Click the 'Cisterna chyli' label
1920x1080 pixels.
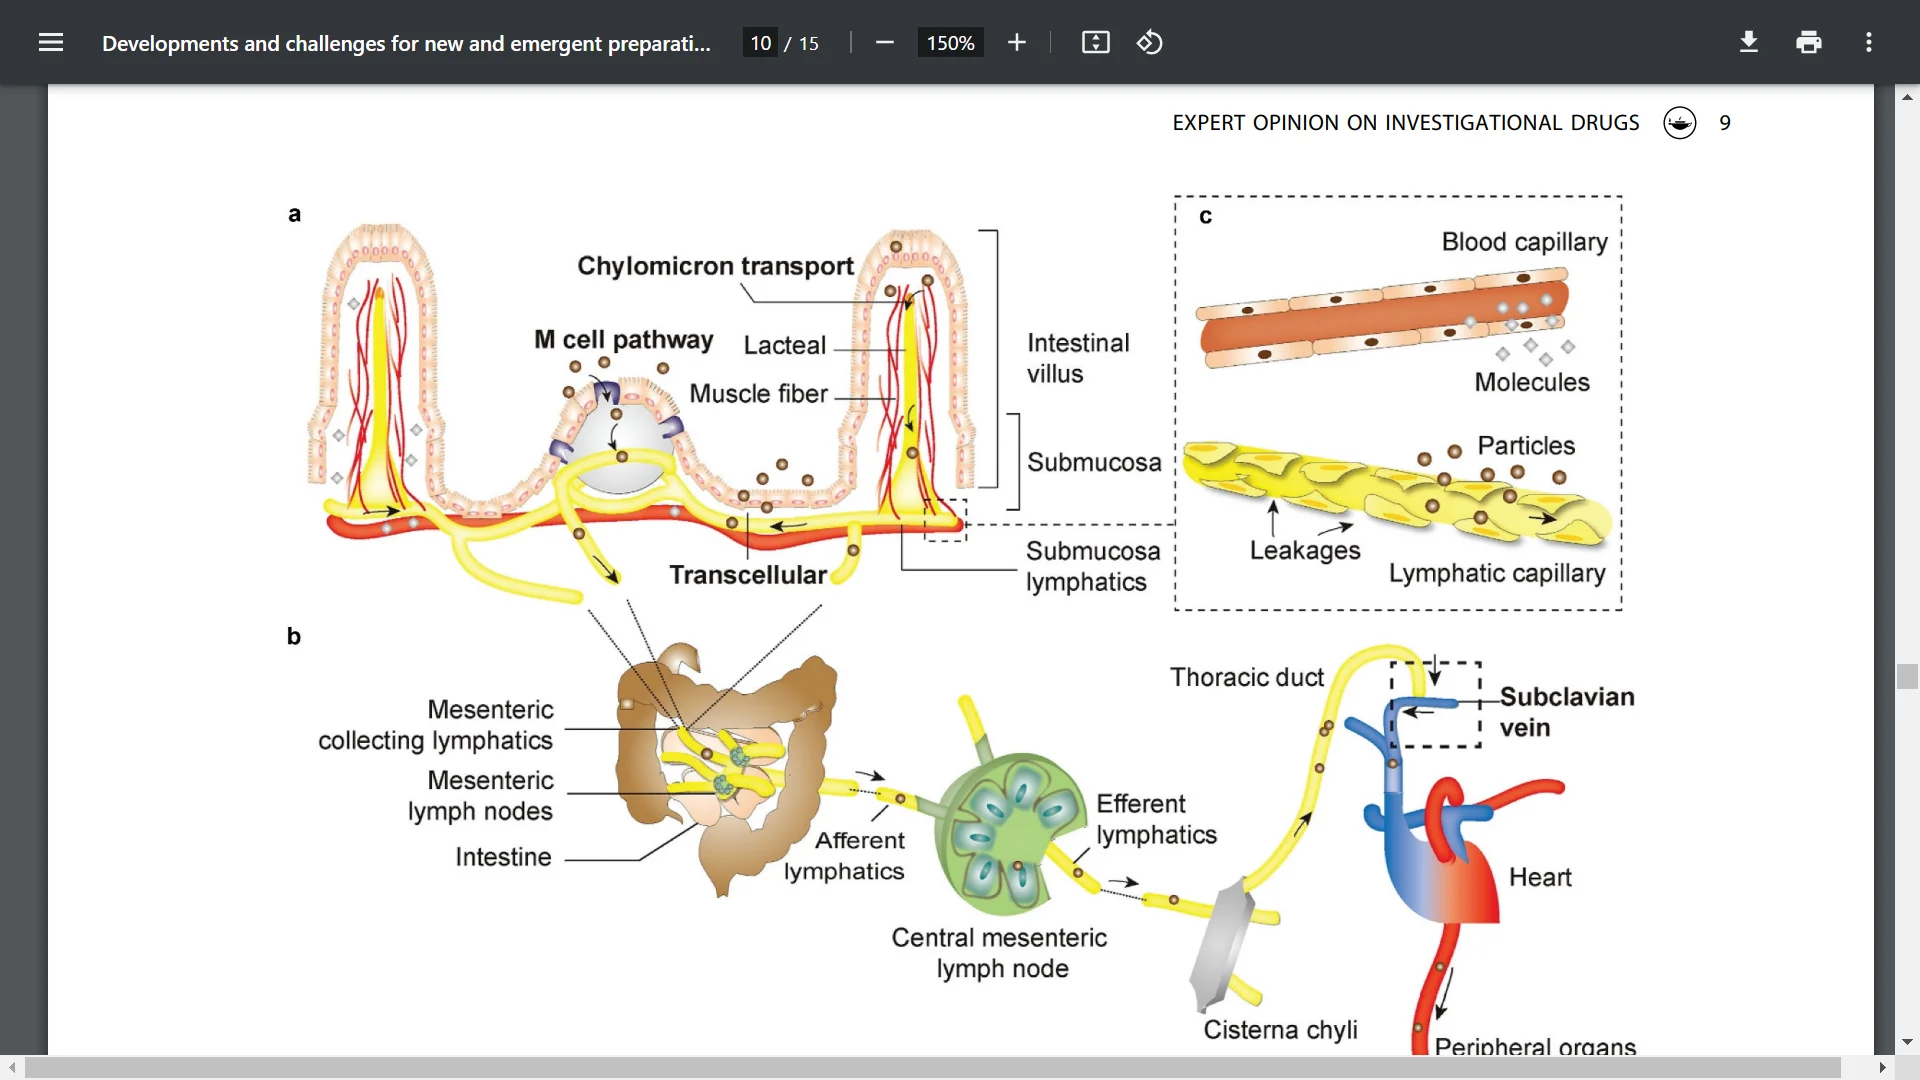click(1280, 1030)
